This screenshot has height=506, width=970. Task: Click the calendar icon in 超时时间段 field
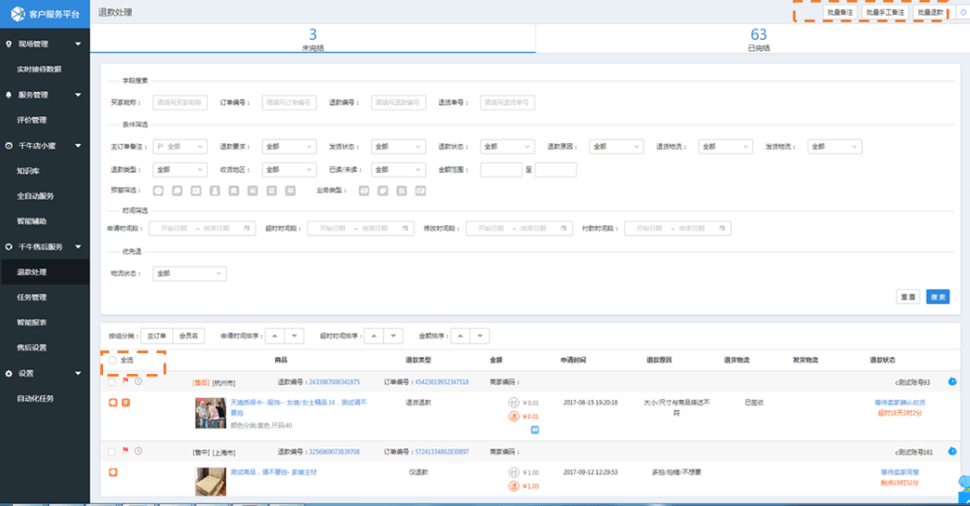(405, 228)
